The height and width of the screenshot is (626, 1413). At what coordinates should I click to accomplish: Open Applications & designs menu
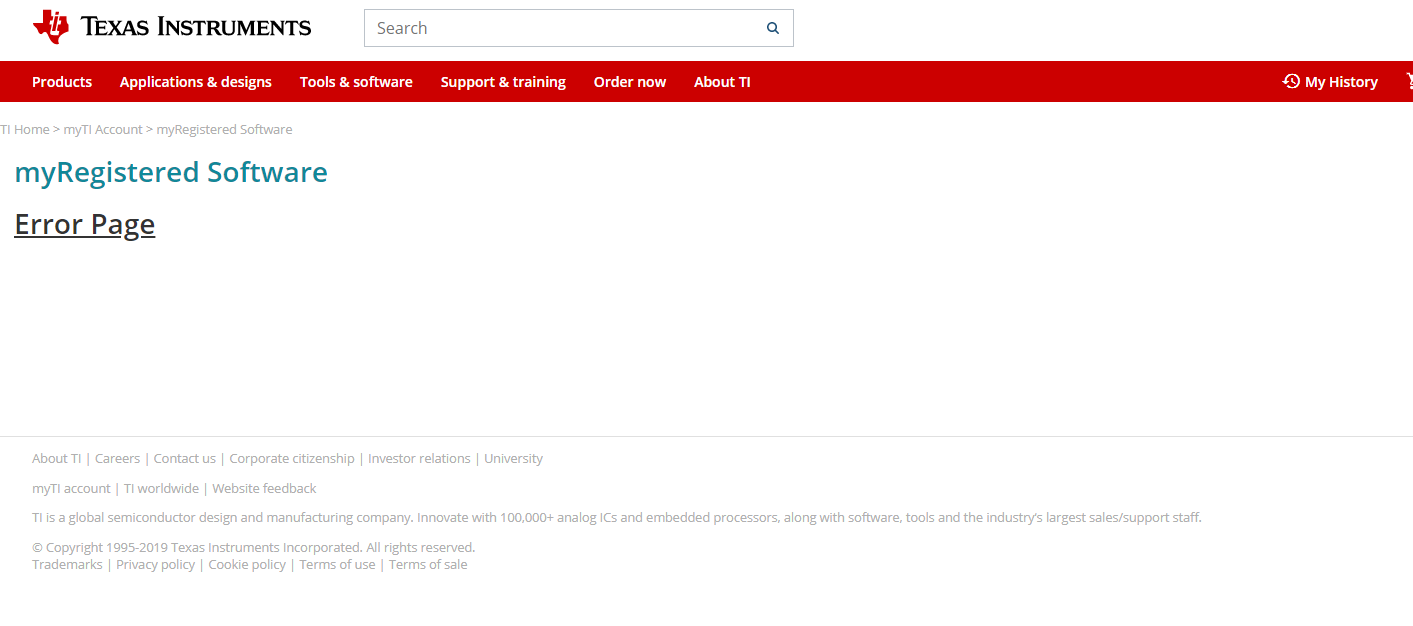[x=196, y=82]
